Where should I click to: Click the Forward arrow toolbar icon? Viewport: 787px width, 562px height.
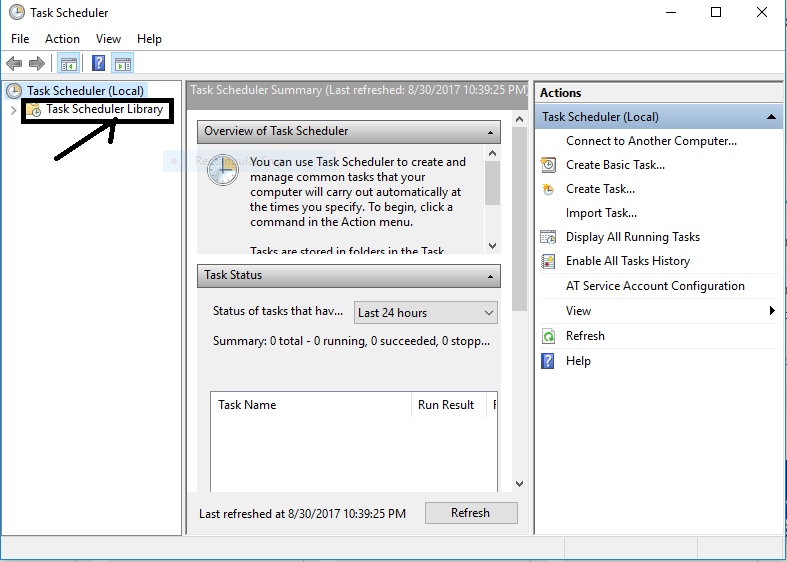[37, 64]
